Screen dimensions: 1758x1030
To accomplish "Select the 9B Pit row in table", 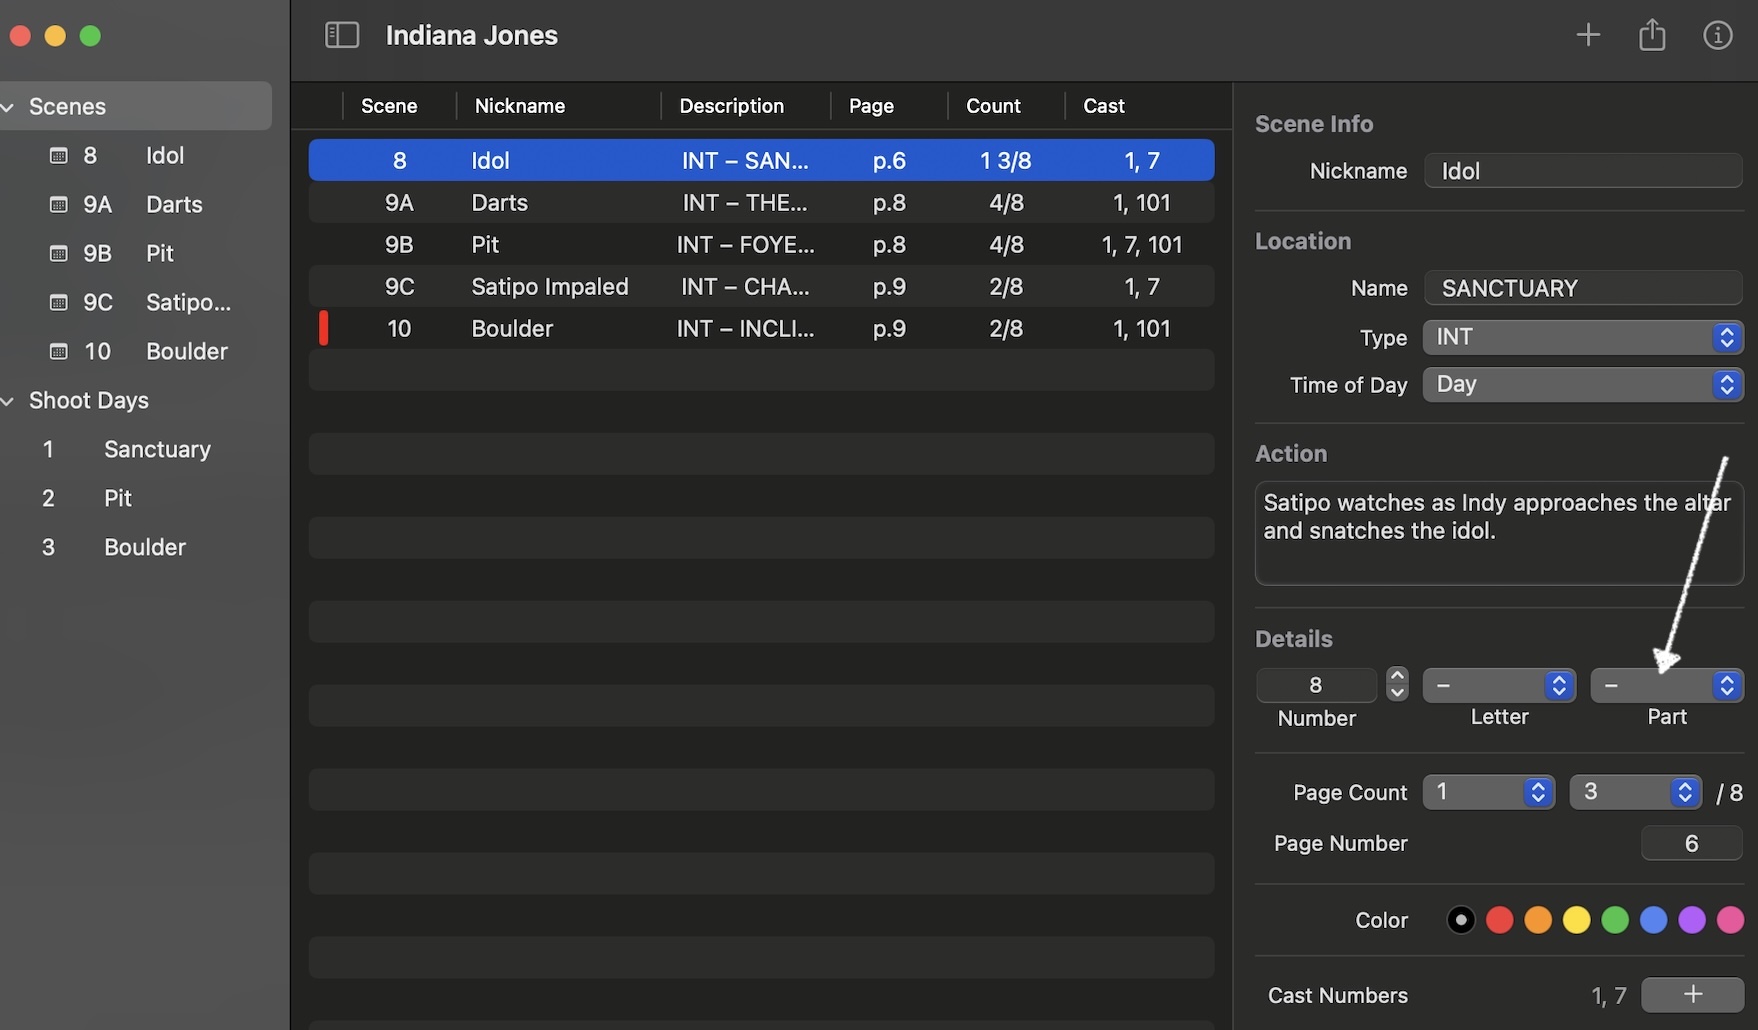I will 761,244.
